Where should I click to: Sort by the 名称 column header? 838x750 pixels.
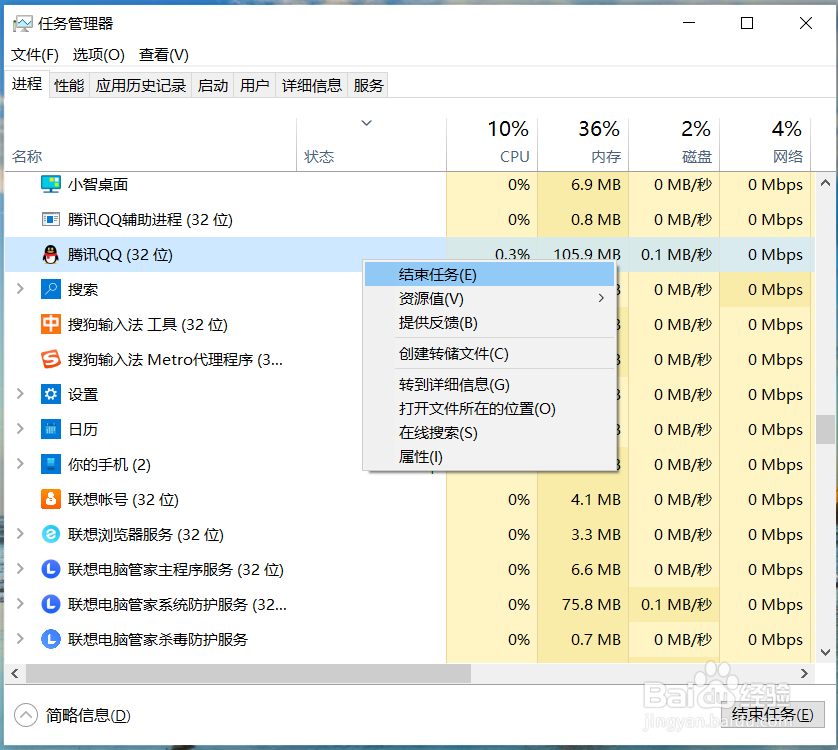tap(150, 144)
